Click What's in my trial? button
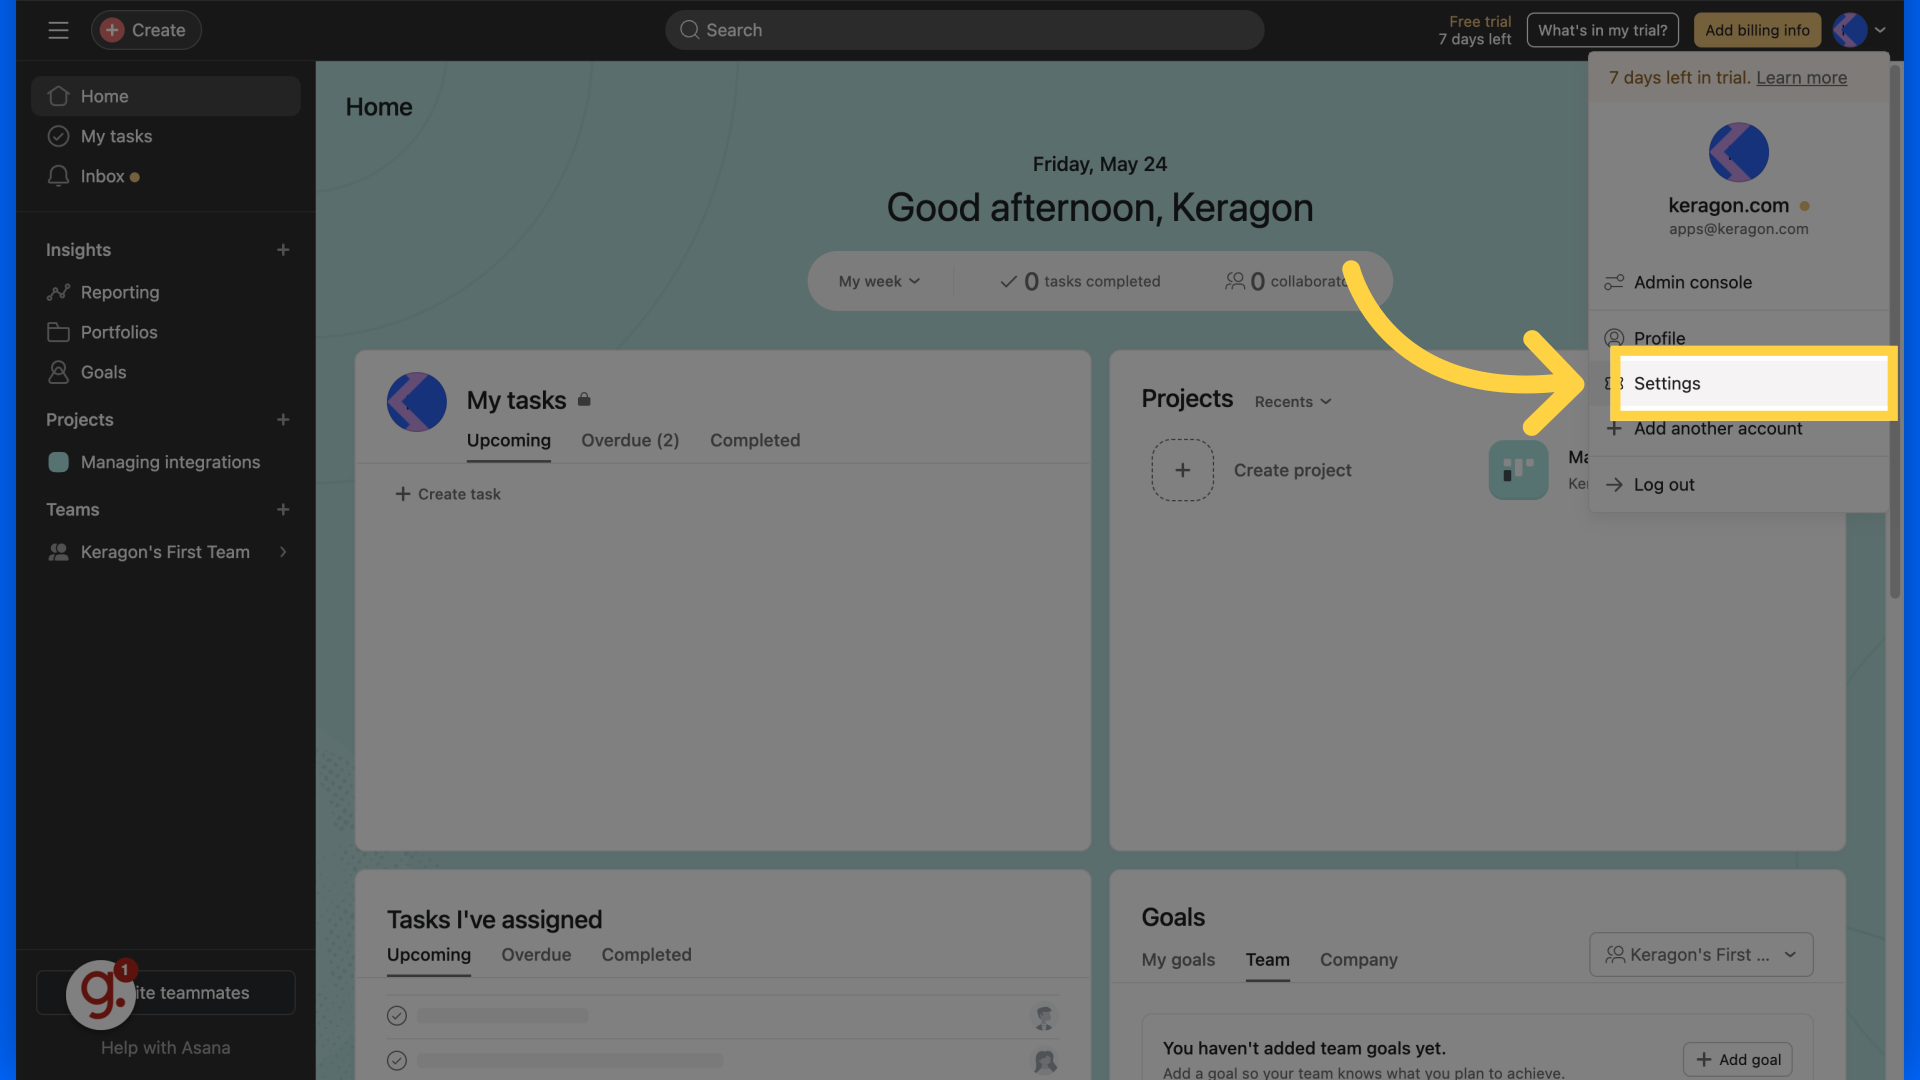Screen dimensions: 1920x1080 click(x=1602, y=30)
